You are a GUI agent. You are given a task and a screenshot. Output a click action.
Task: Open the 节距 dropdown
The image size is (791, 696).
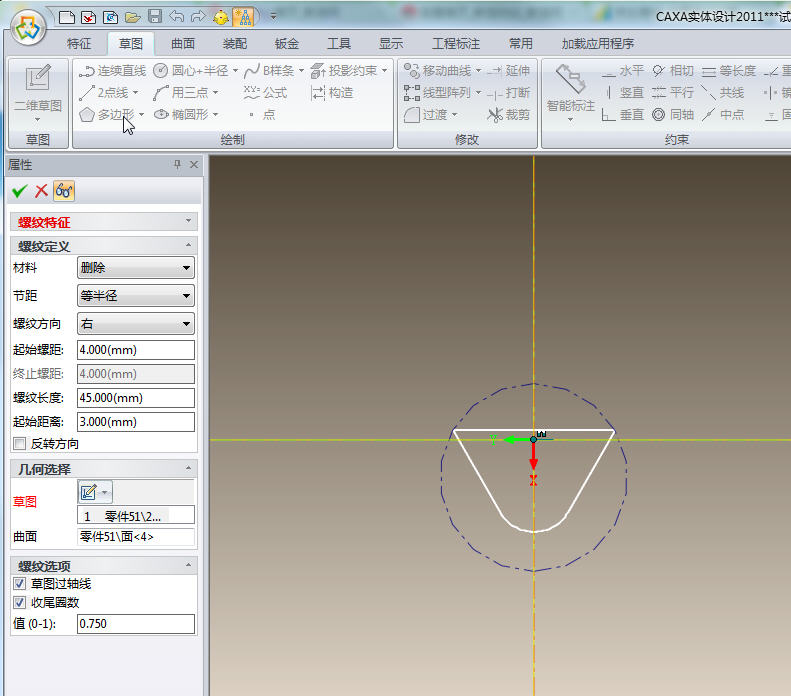pyautogui.click(x=135, y=296)
